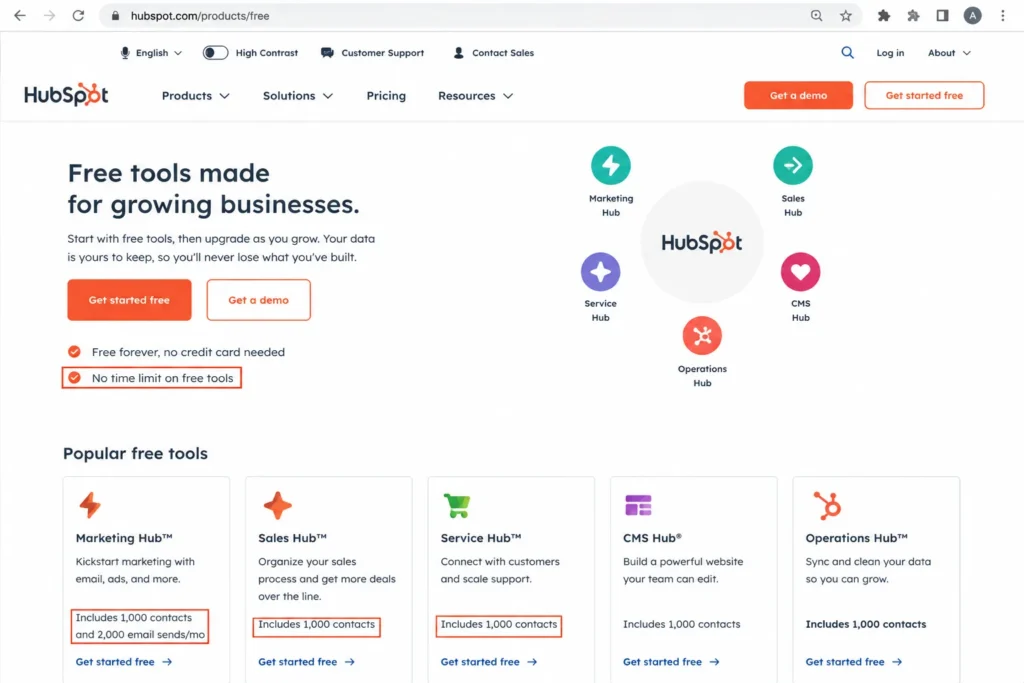This screenshot has width=1024, height=683.
Task: Click Get started free under Operations Hub card
Action: [x=854, y=661]
